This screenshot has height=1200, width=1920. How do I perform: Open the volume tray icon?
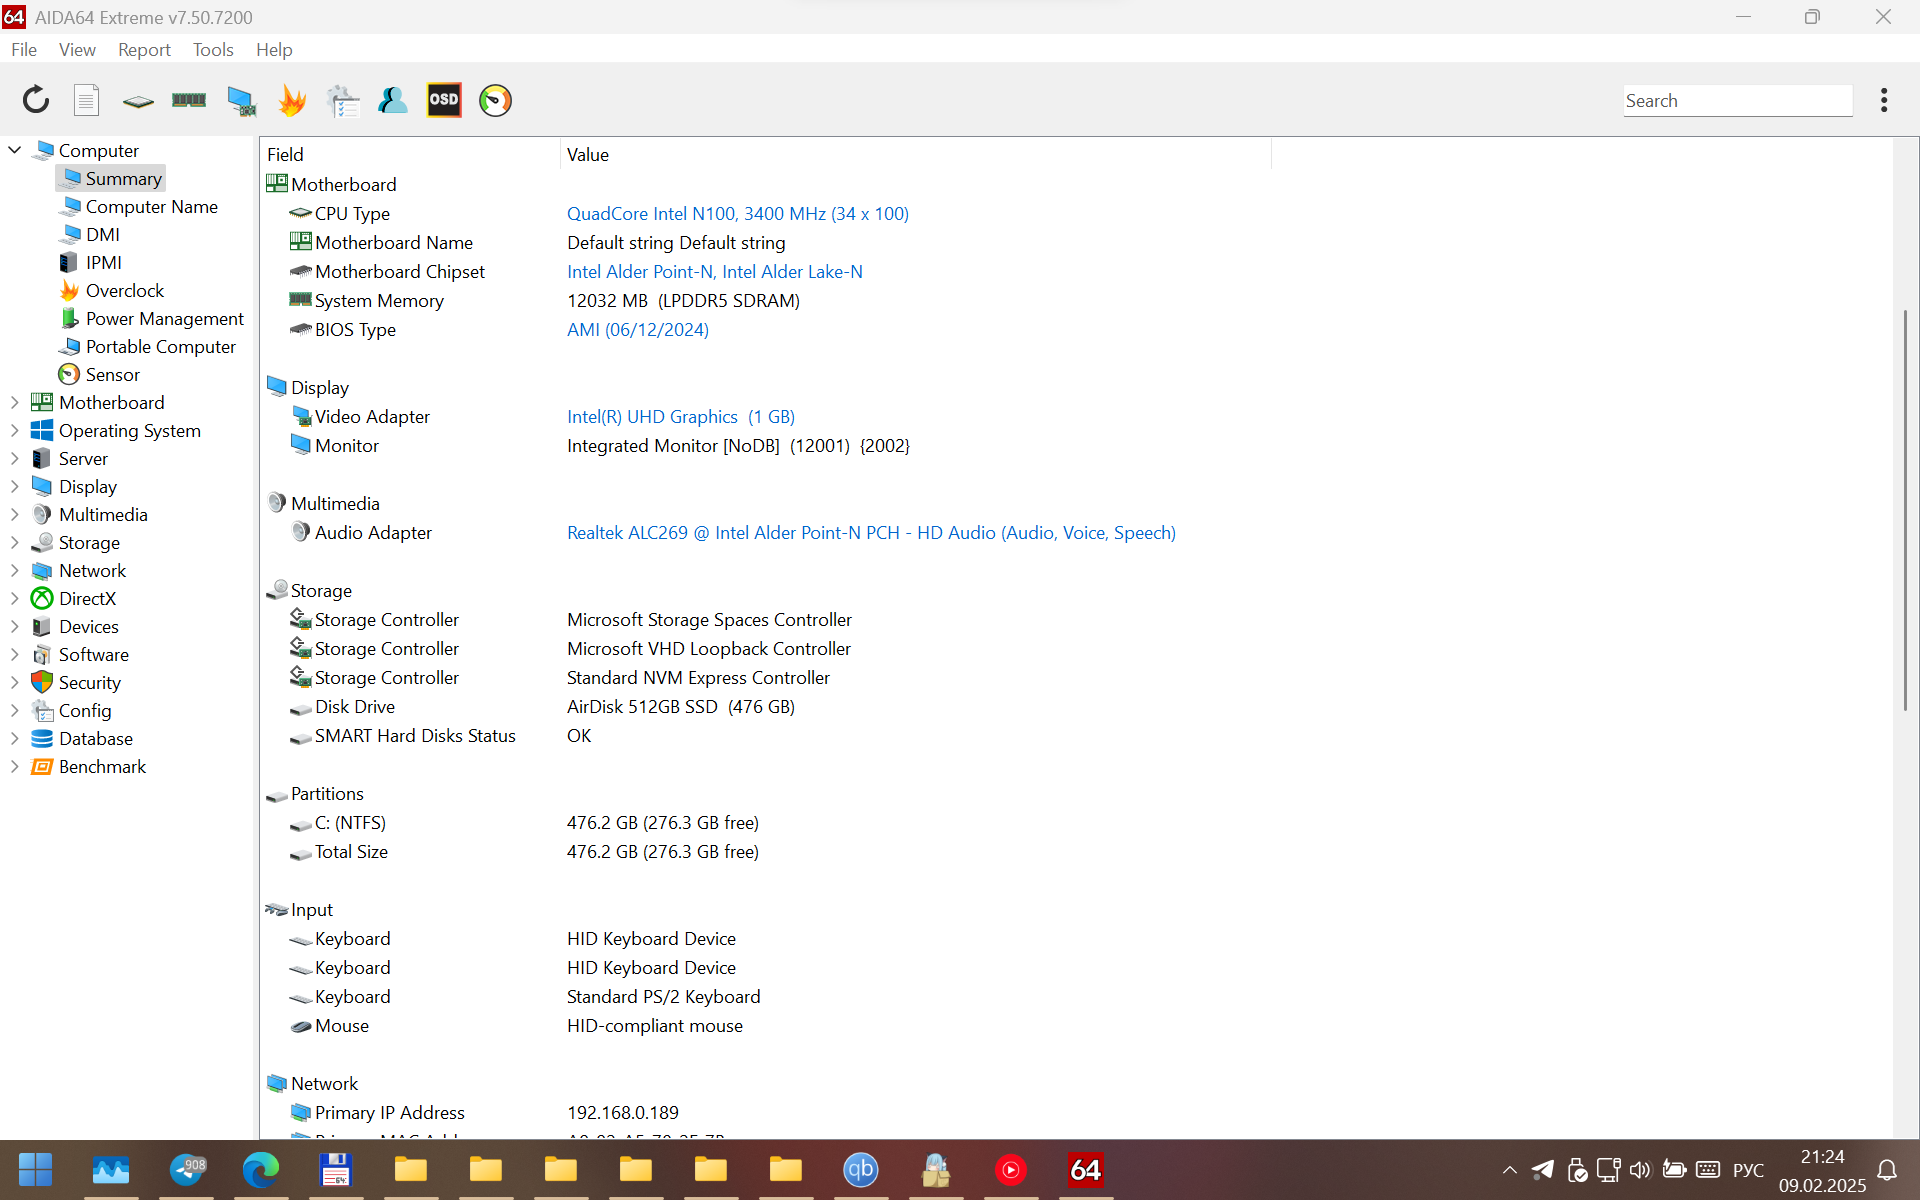1640,1169
